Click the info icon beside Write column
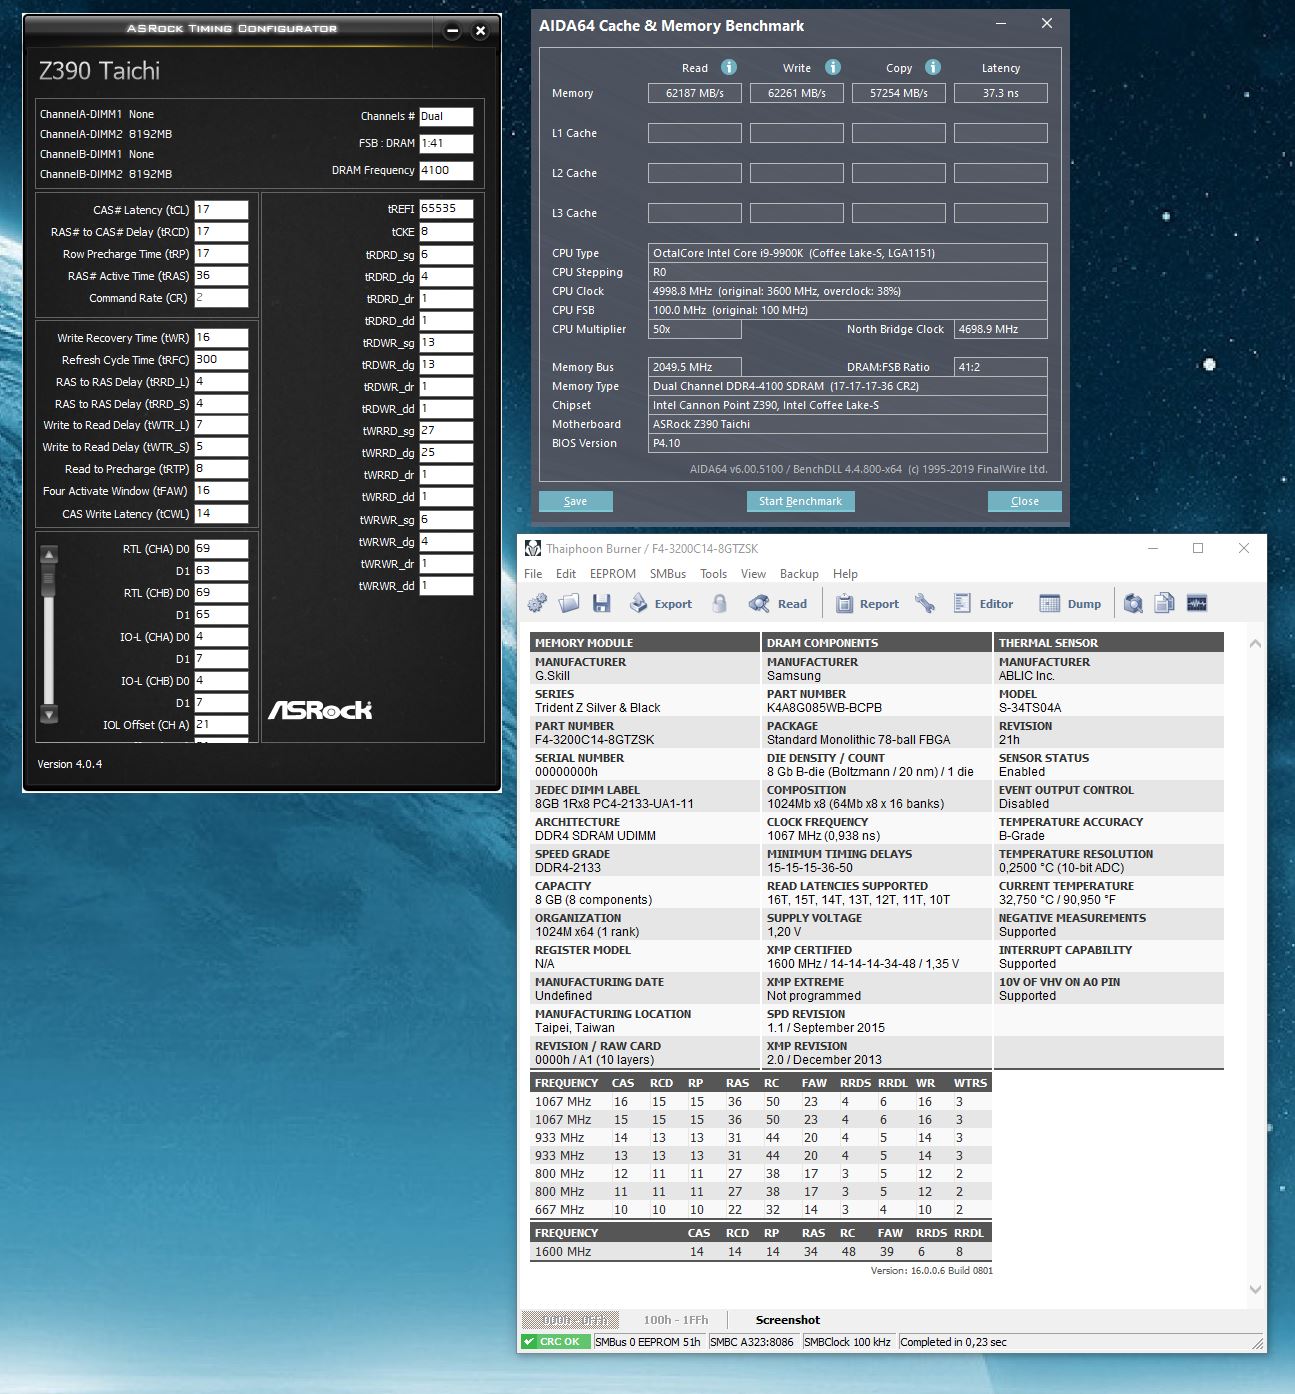 pos(832,67)
